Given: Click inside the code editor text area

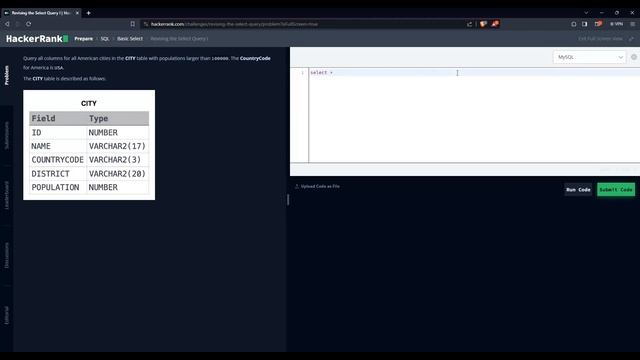Looking at the screenshot, I should click(x=474, y=116).
